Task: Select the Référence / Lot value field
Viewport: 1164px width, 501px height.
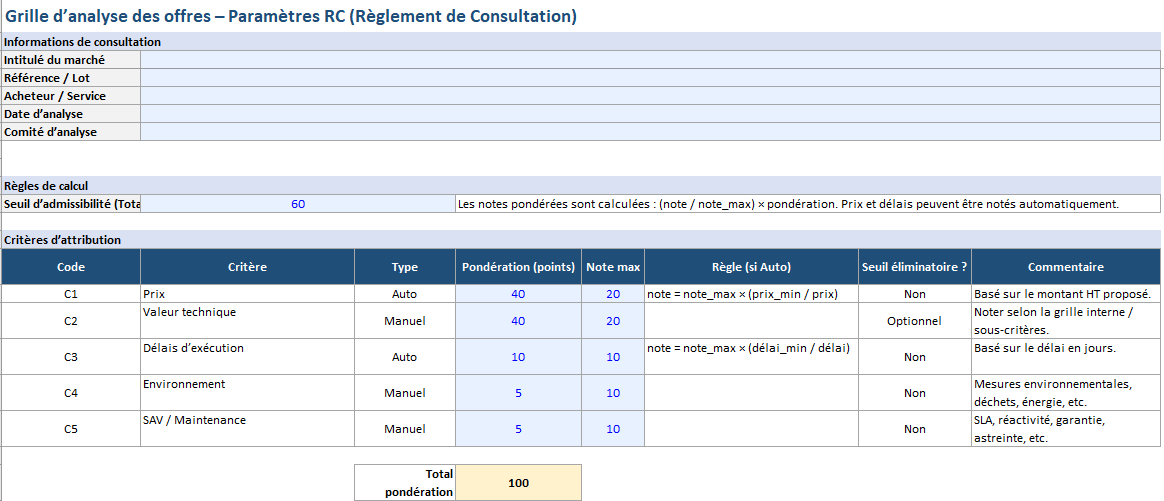Action: [650, 78]
